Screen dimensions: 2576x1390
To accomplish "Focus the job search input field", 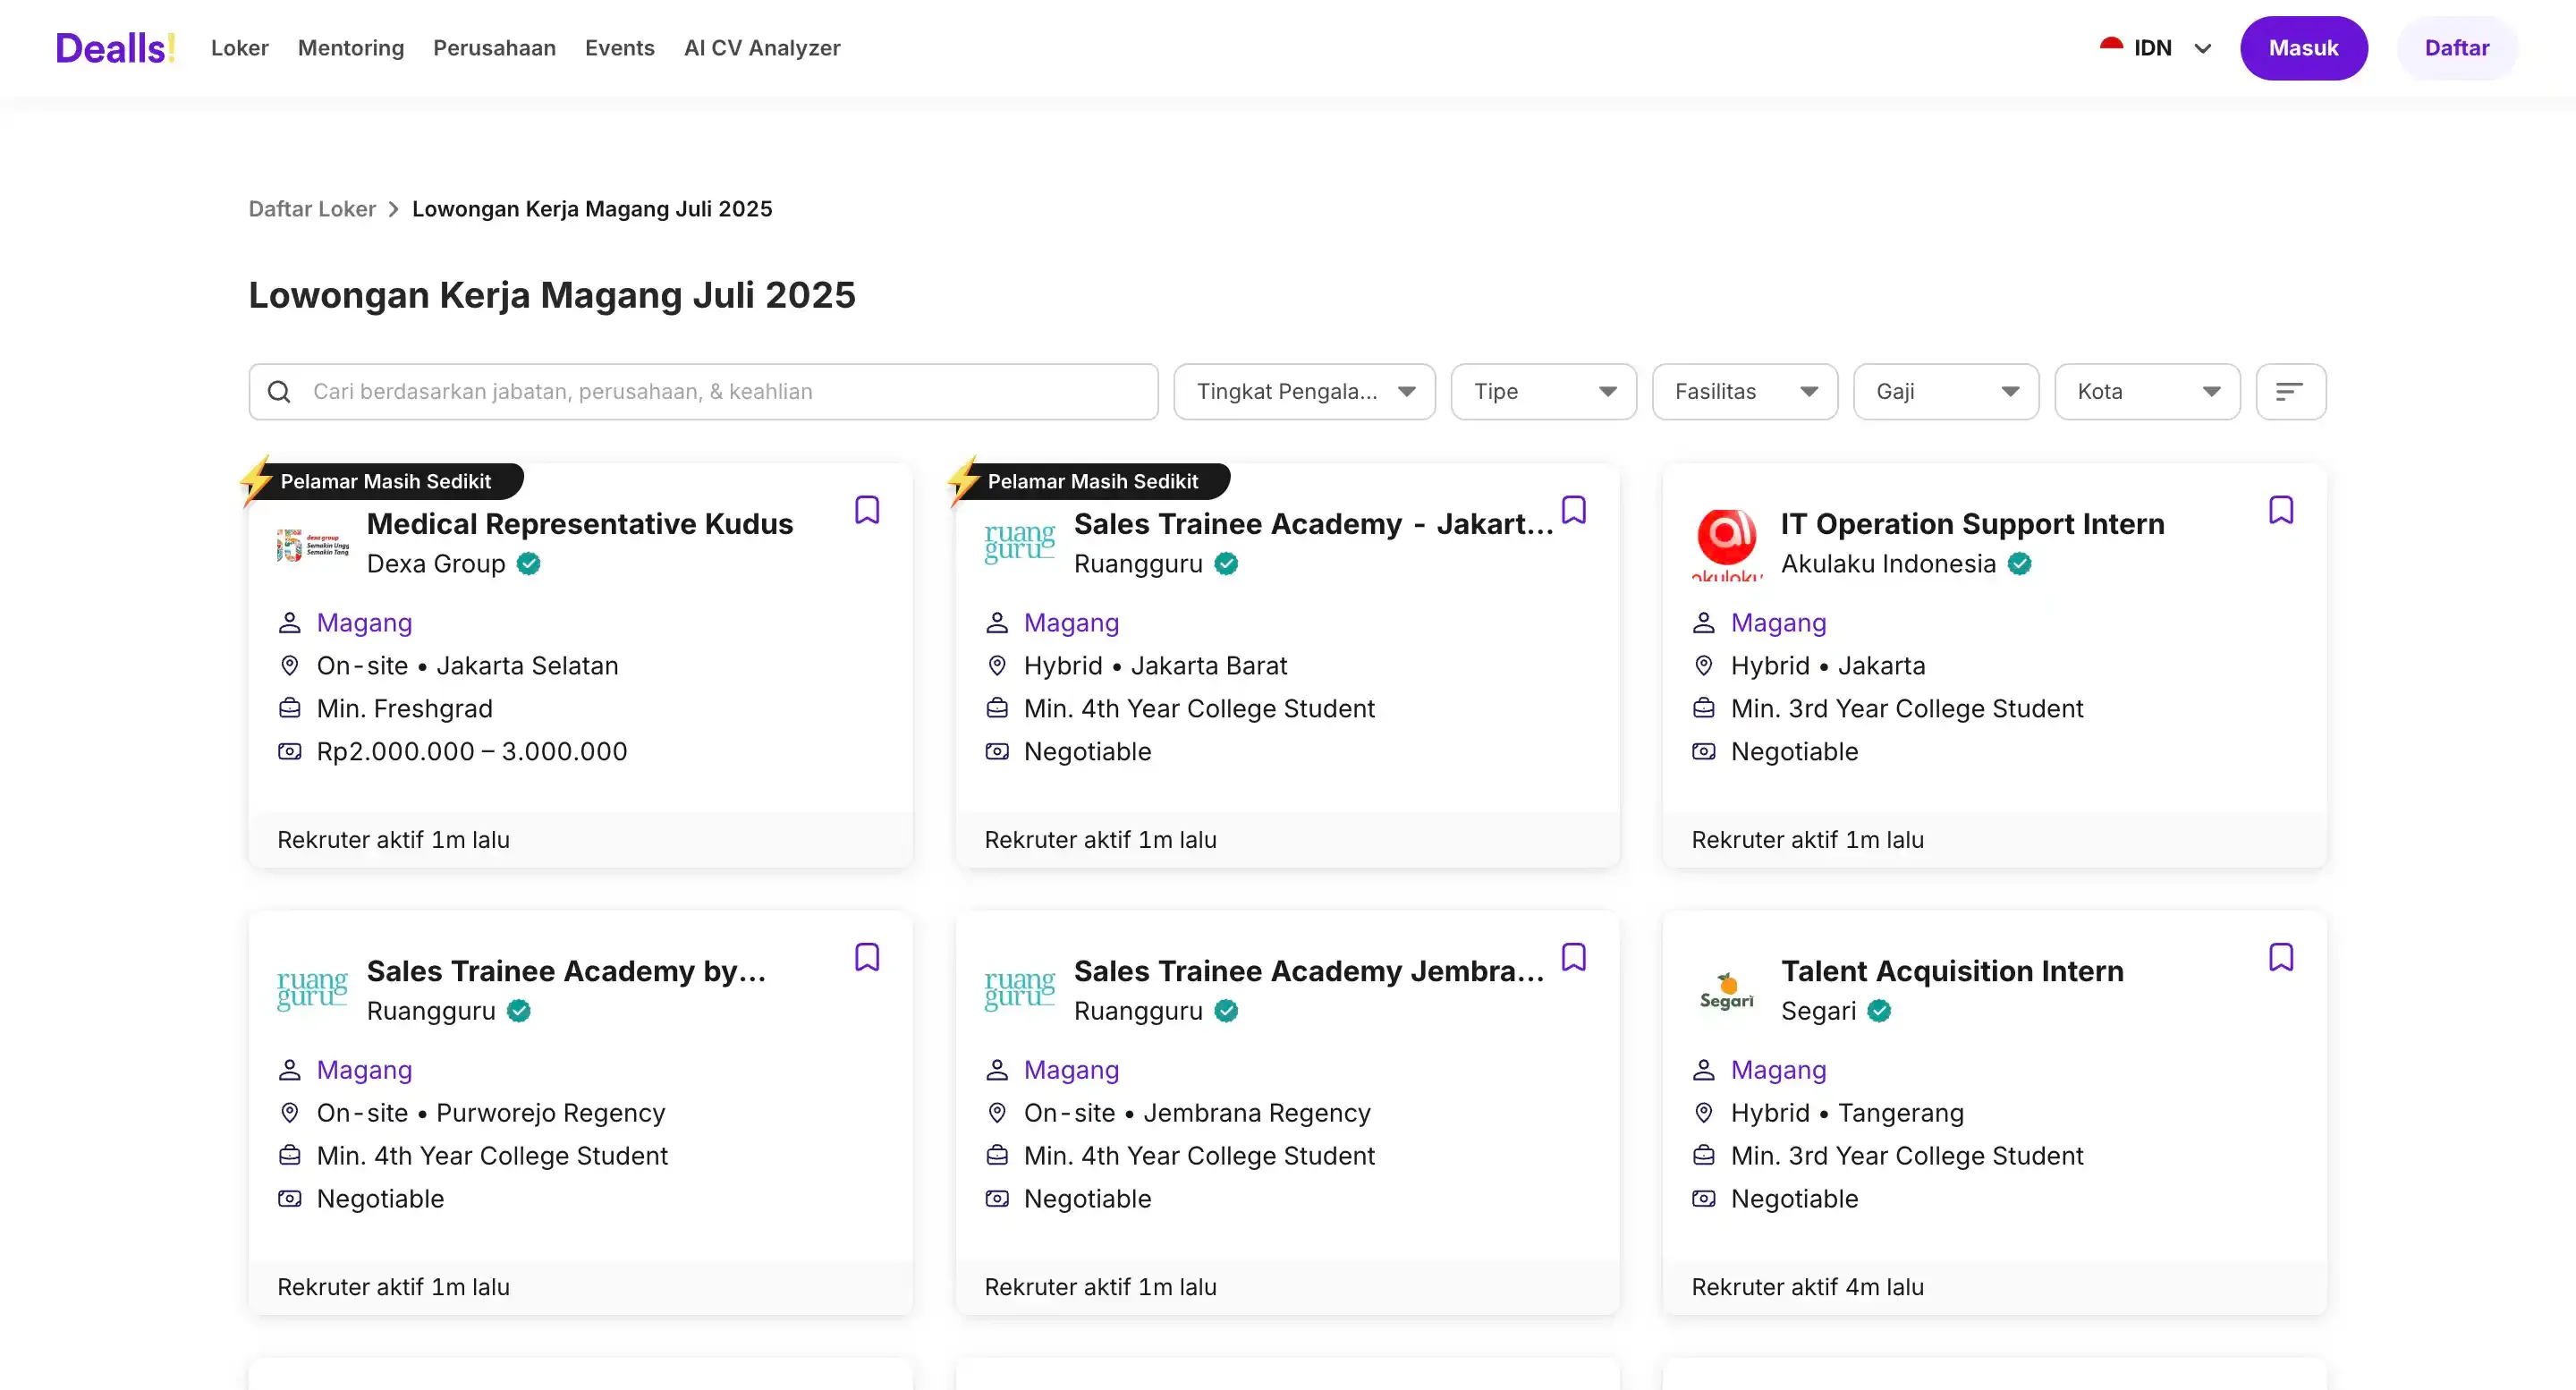I will click(x=704, y=392).
